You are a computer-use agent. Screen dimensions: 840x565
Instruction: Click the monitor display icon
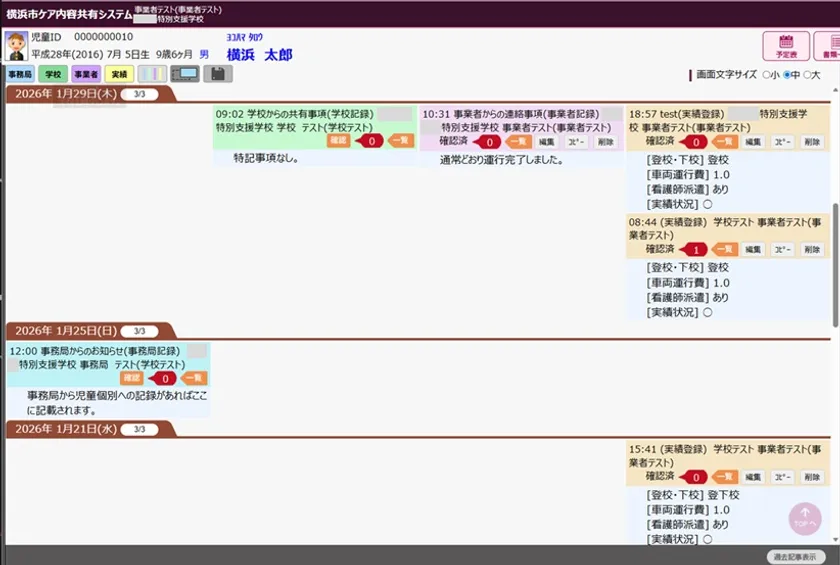185,74
